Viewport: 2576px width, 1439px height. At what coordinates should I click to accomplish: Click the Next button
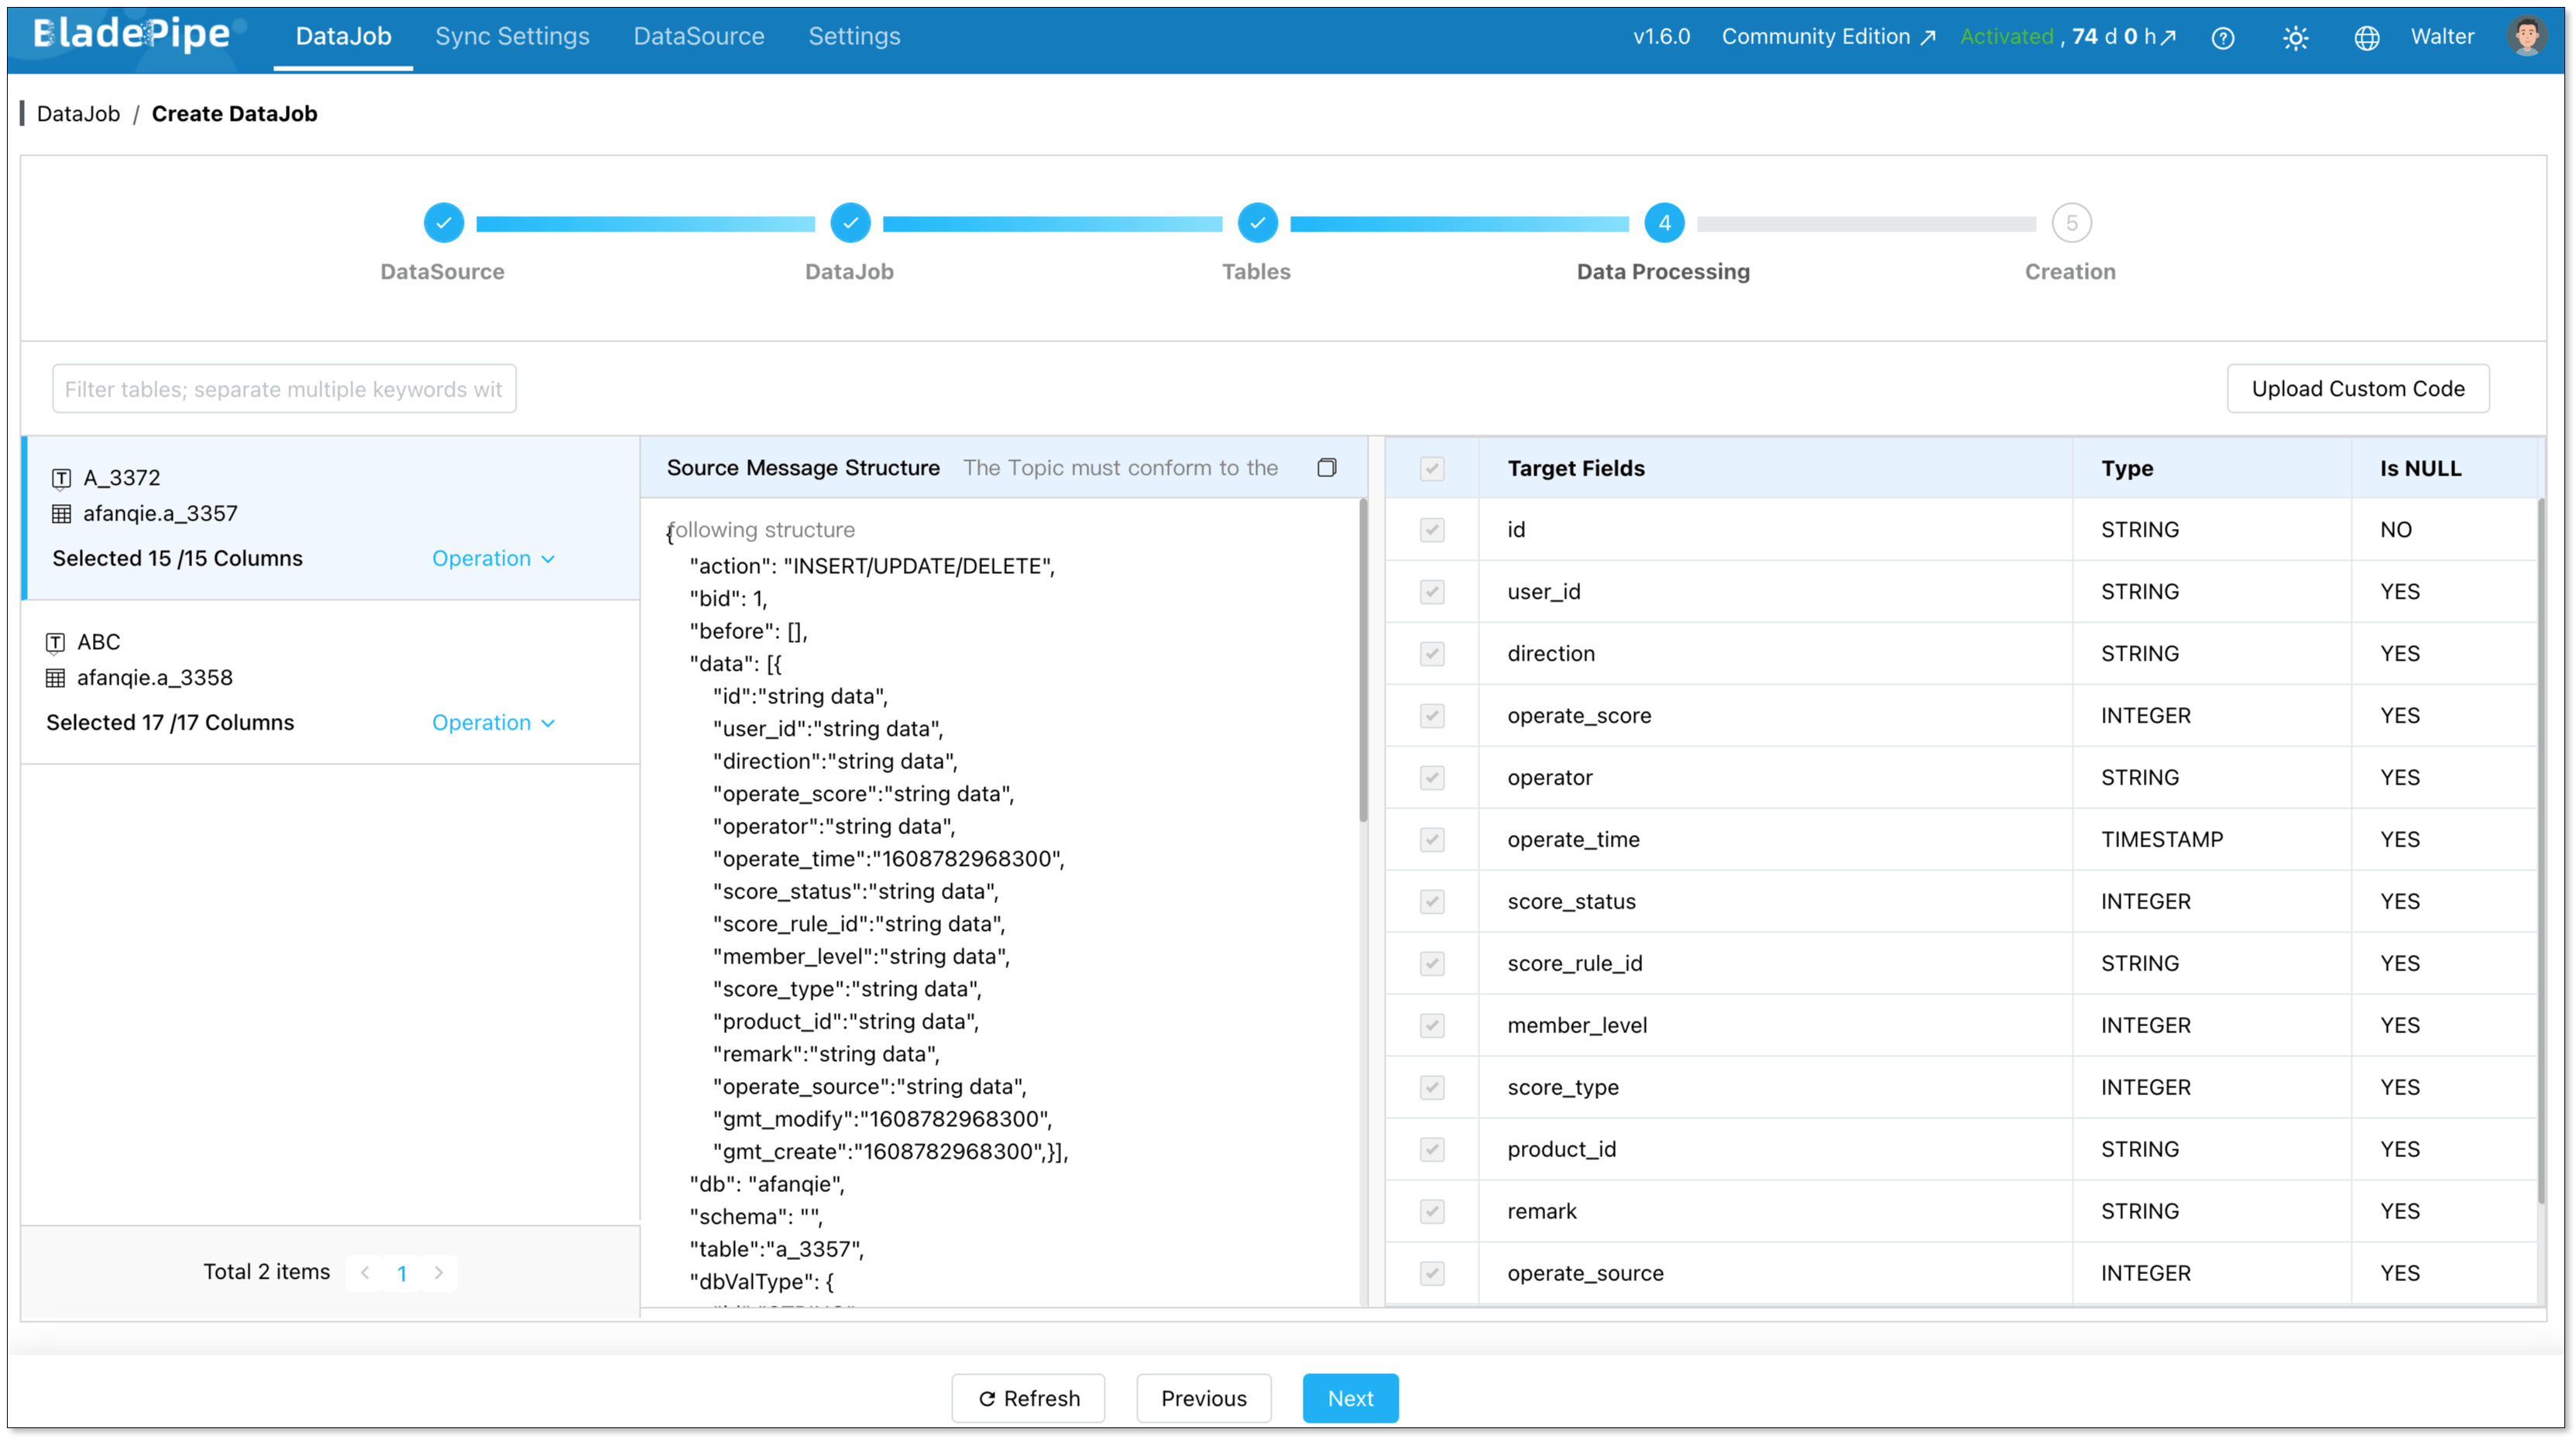click(1350, 1397)
